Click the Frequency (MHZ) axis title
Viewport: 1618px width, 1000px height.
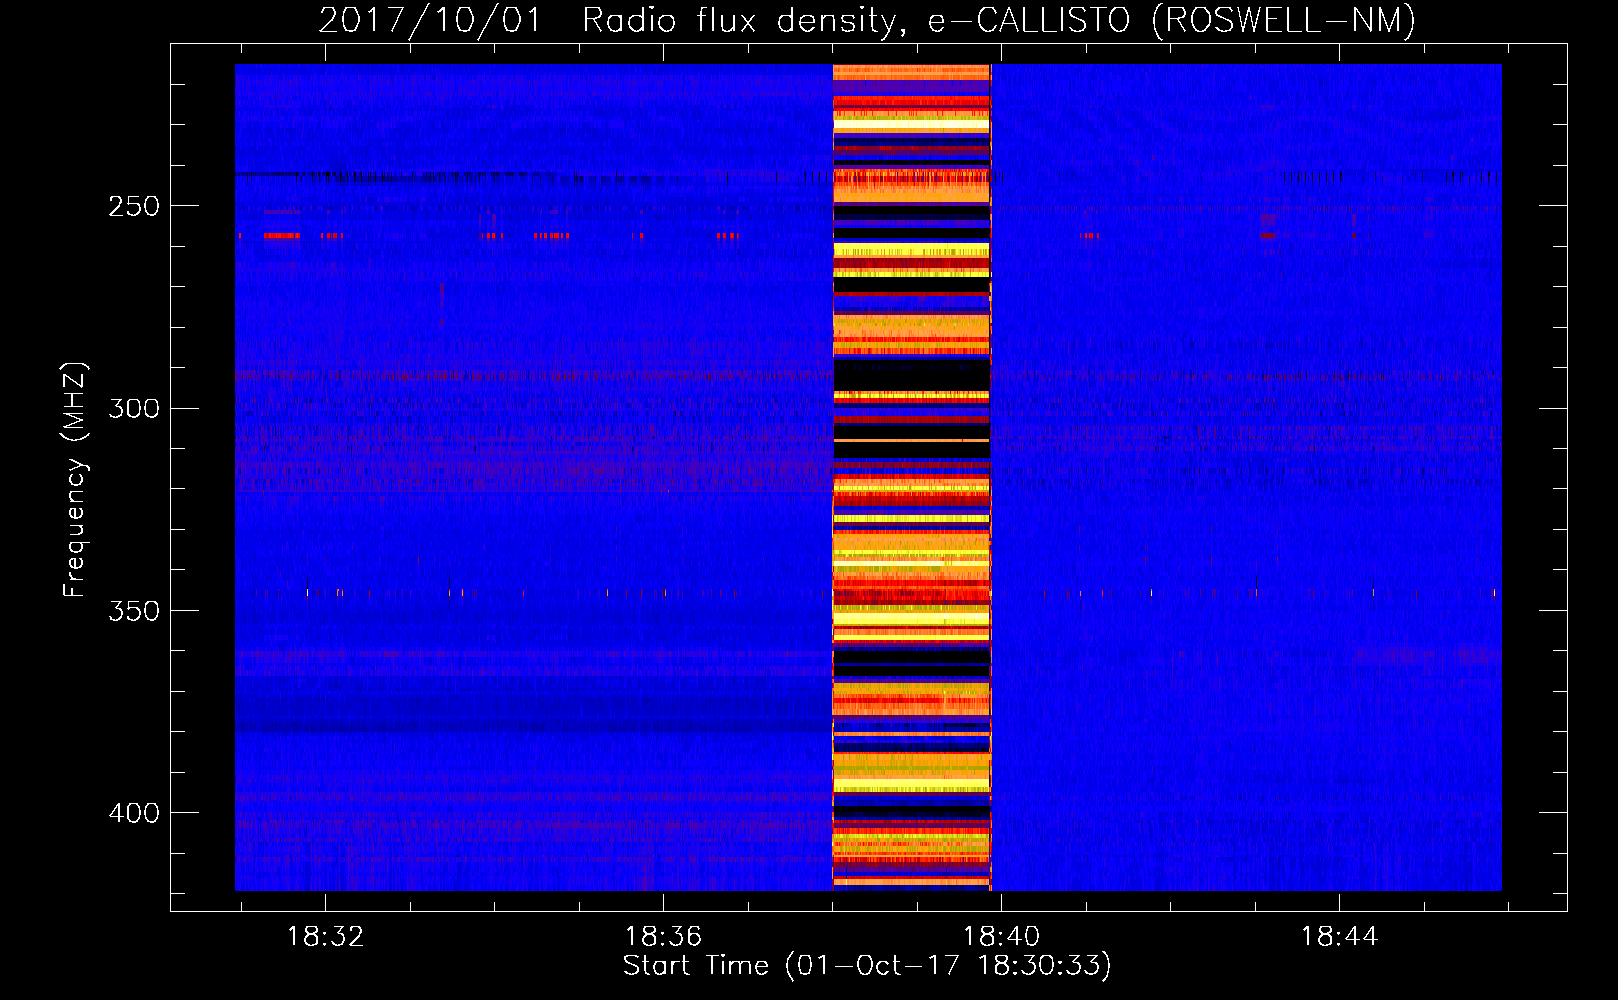point(75,479)
